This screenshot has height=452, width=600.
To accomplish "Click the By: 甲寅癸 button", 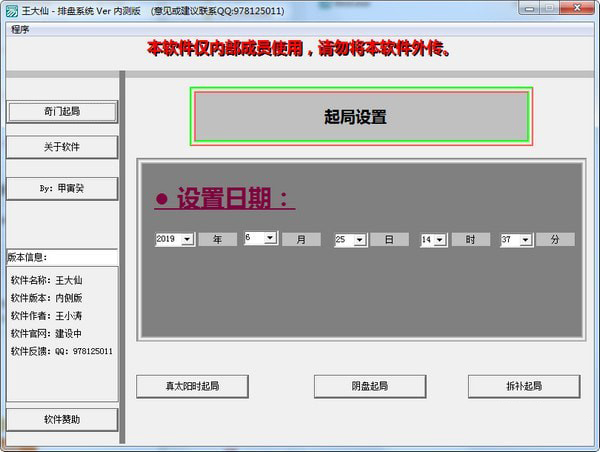I will point(62,188).
